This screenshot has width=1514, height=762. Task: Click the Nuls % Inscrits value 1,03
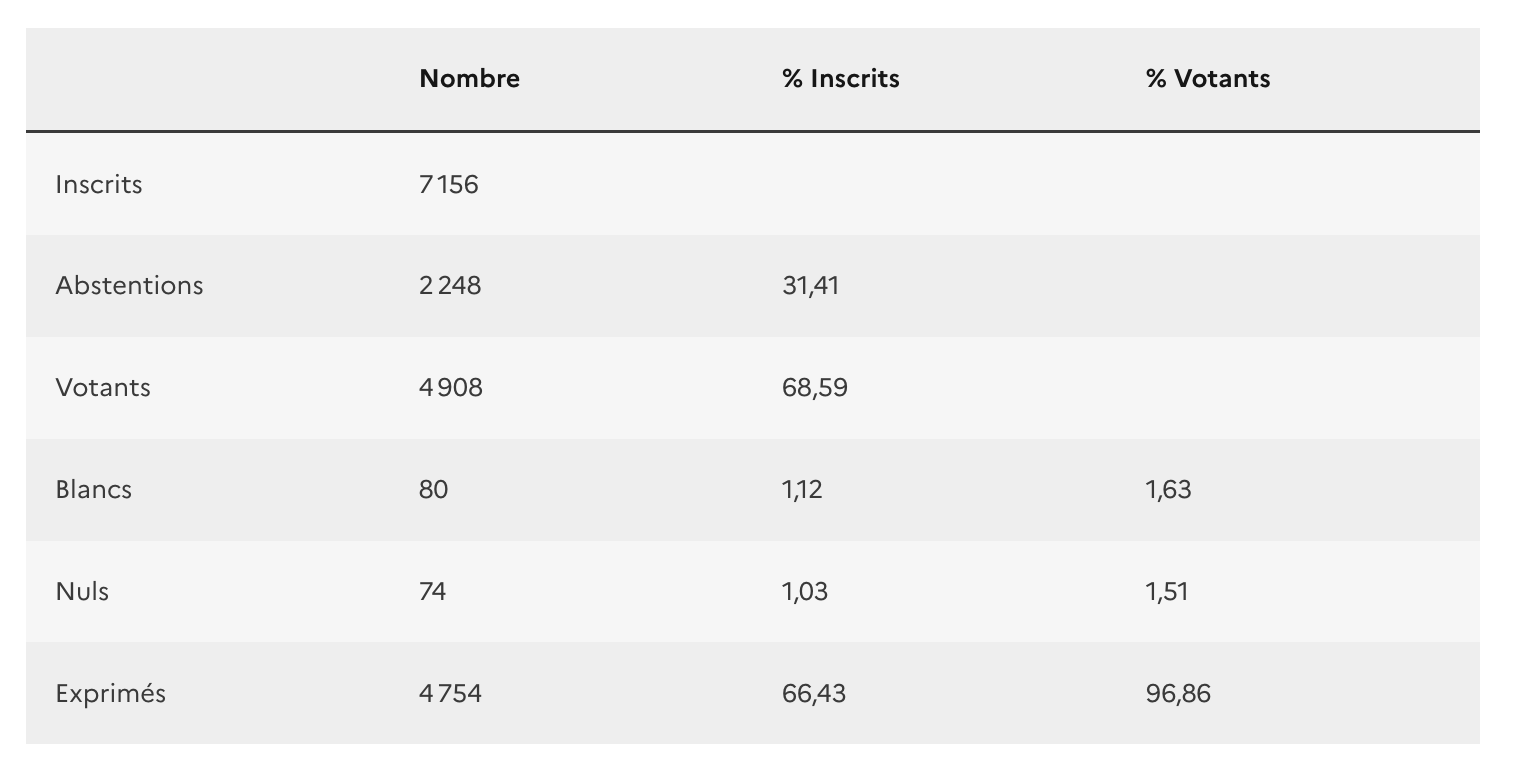click(804, 592)
